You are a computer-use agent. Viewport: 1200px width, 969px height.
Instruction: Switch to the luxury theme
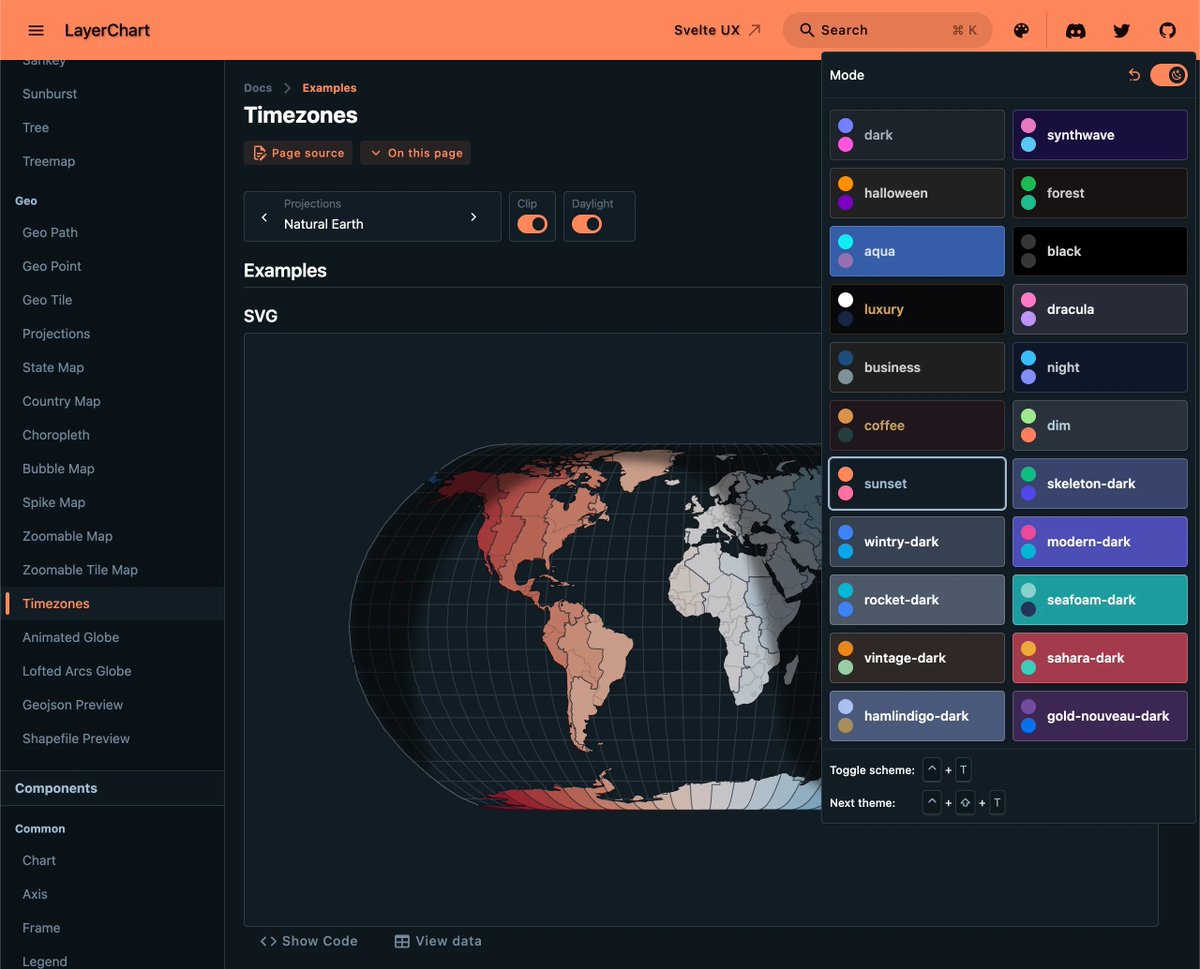(917, 309)
